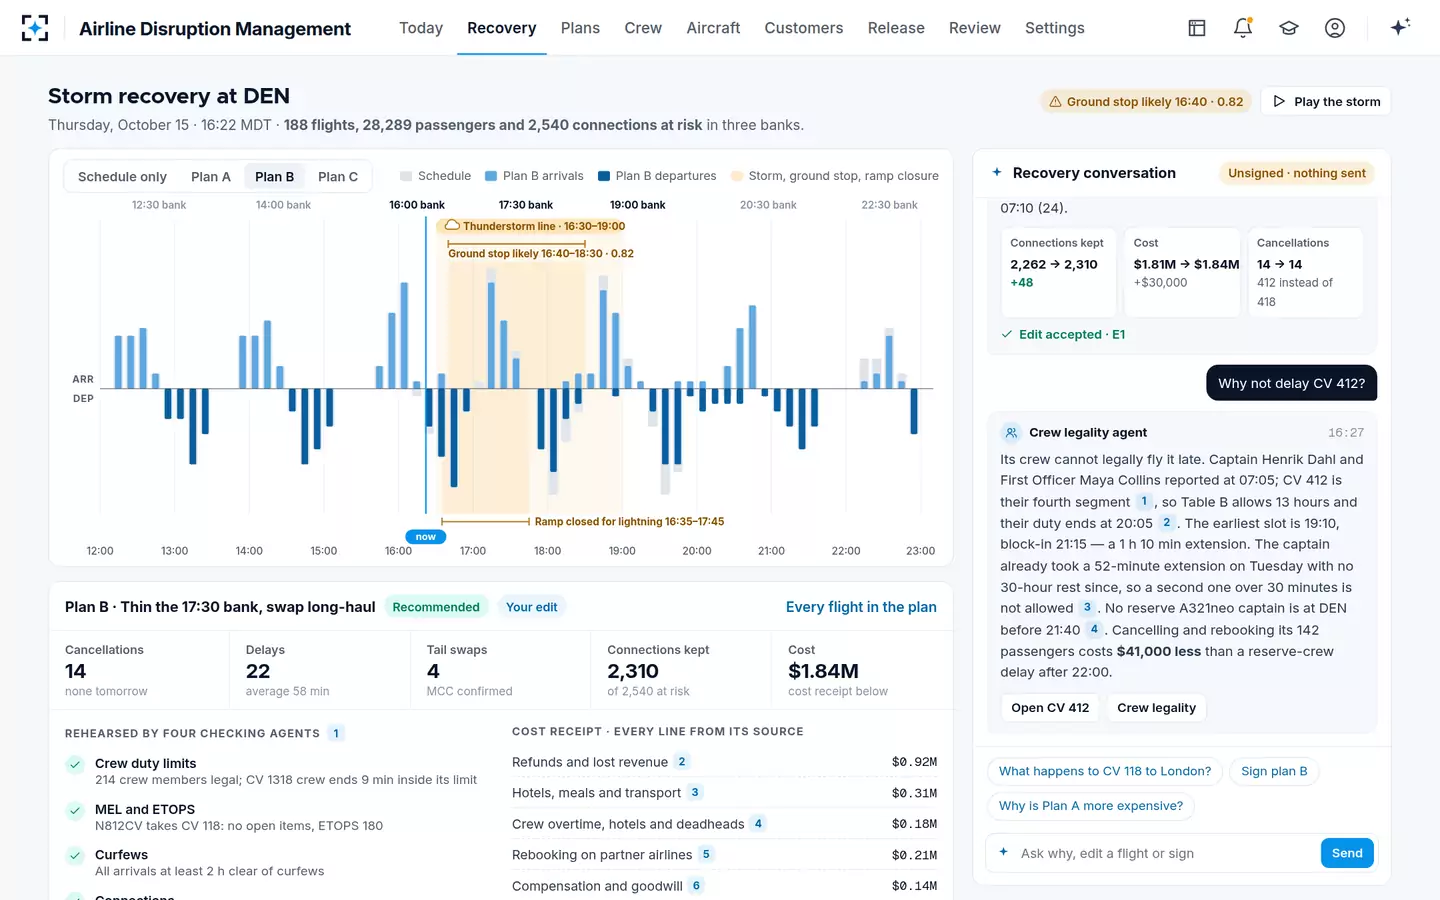Open citation 2 on Refunds and lost revenue
This screenshot has width=1440, height=900.
pyautogui.click(x=682, y=762)
